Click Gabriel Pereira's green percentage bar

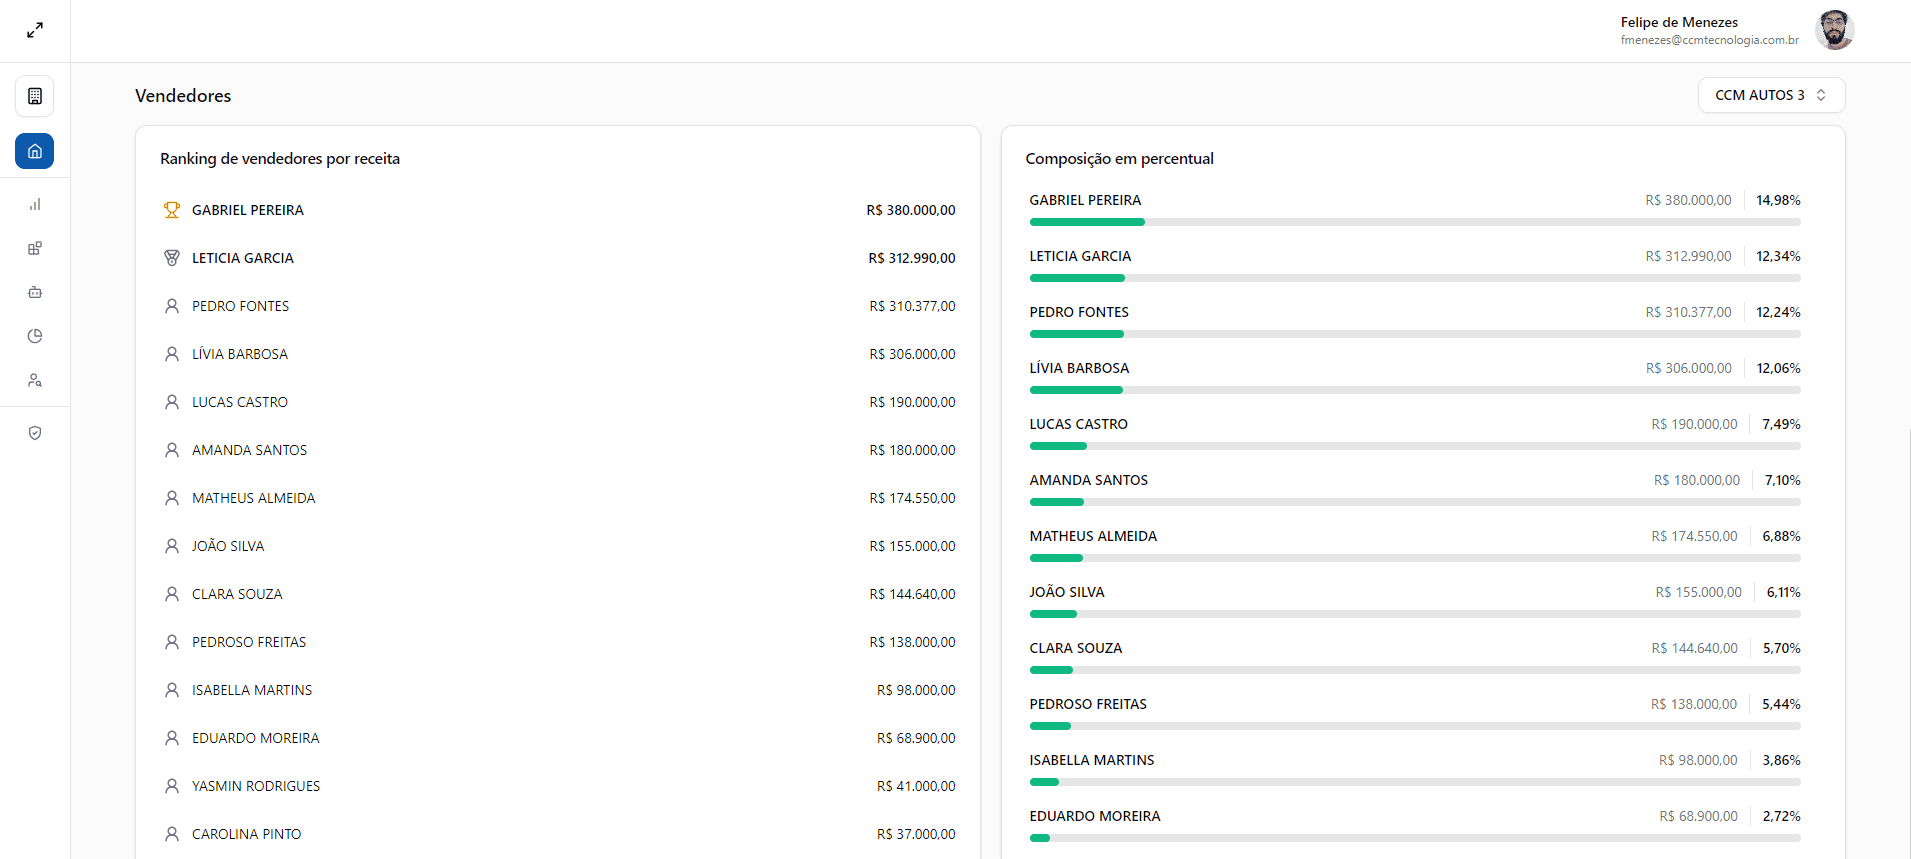[x=1087, y=222]
